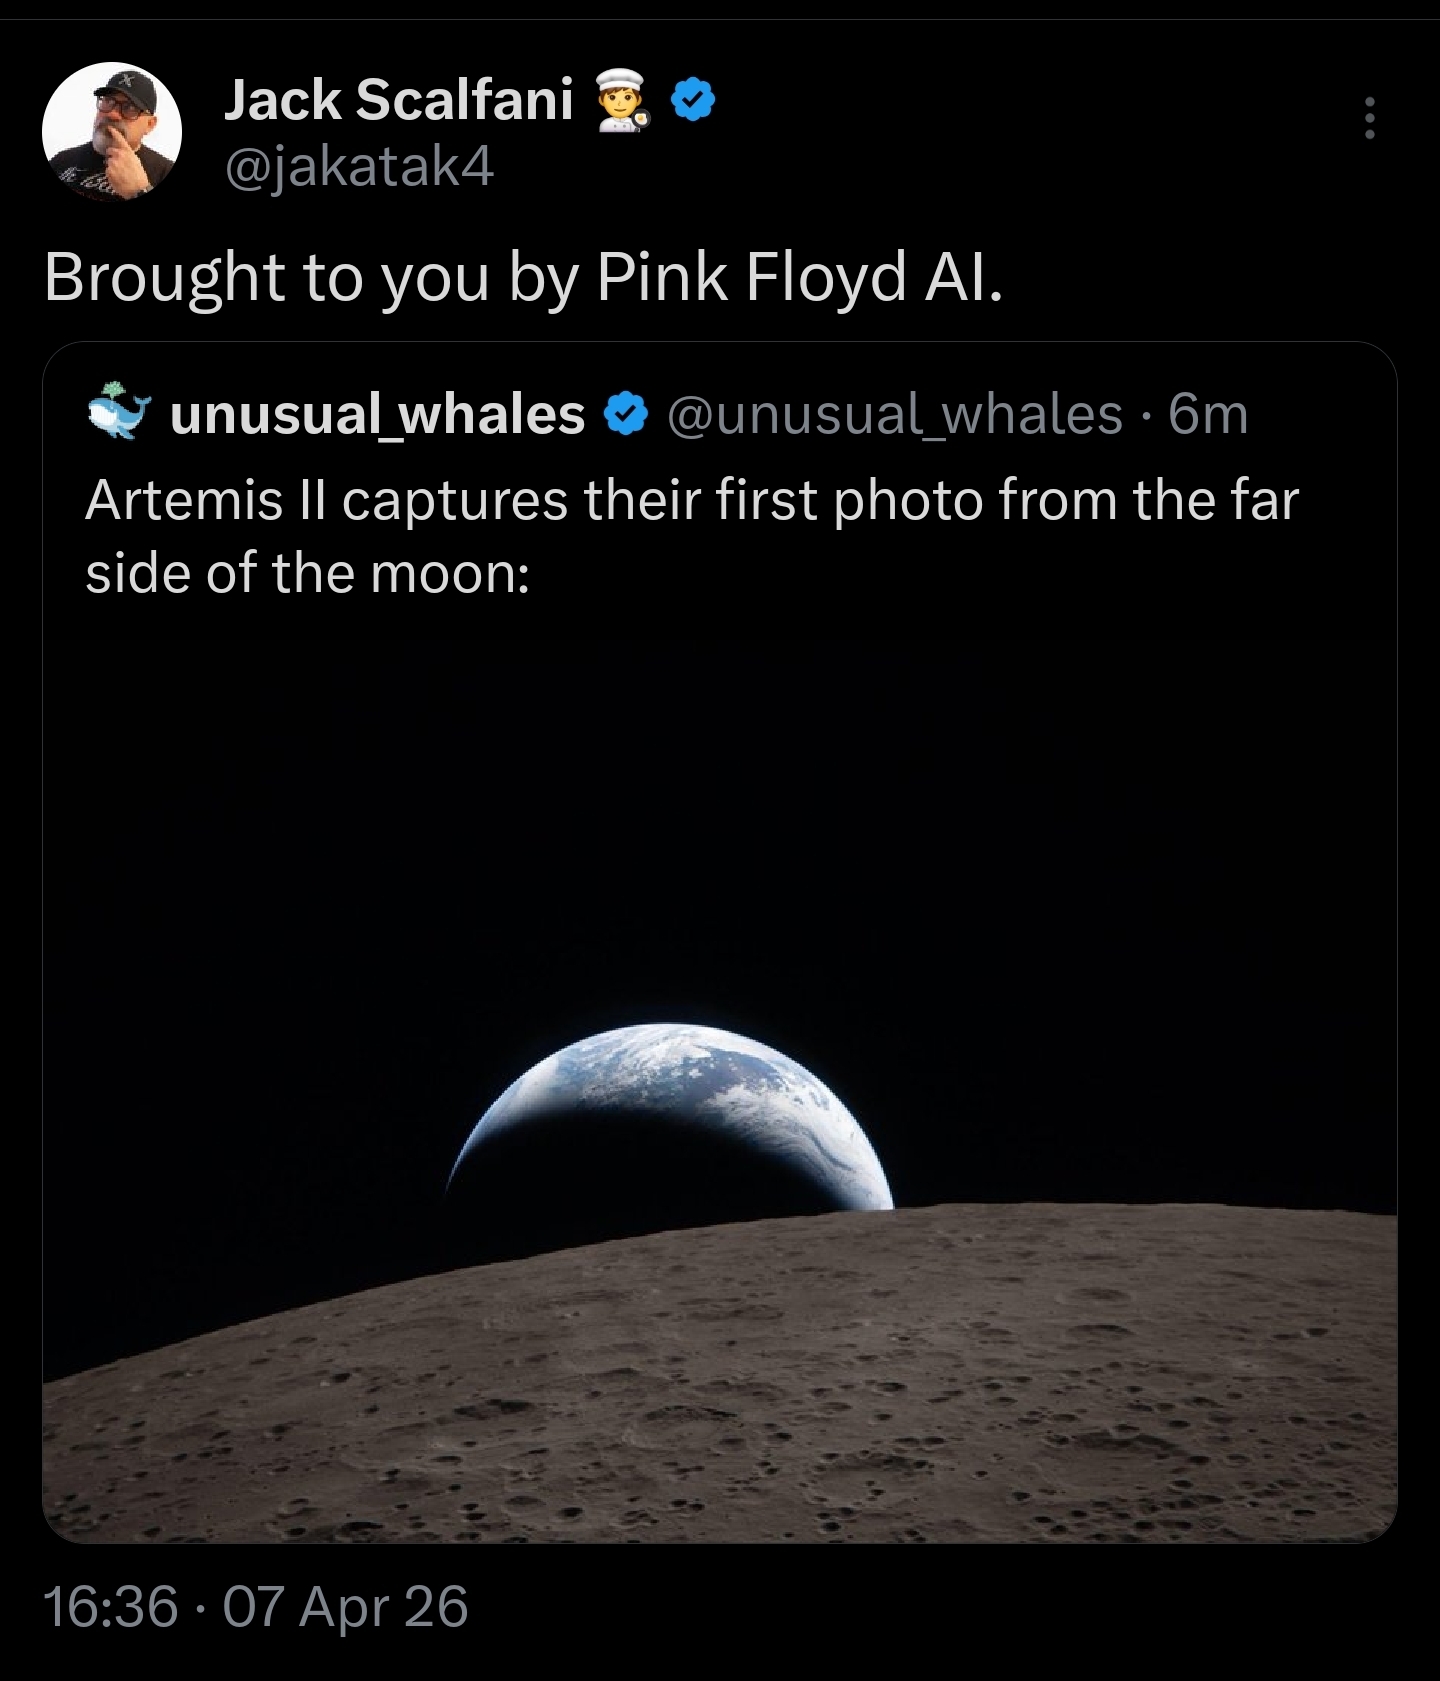Click the 6m timestamp on the quoted post

1208,414
